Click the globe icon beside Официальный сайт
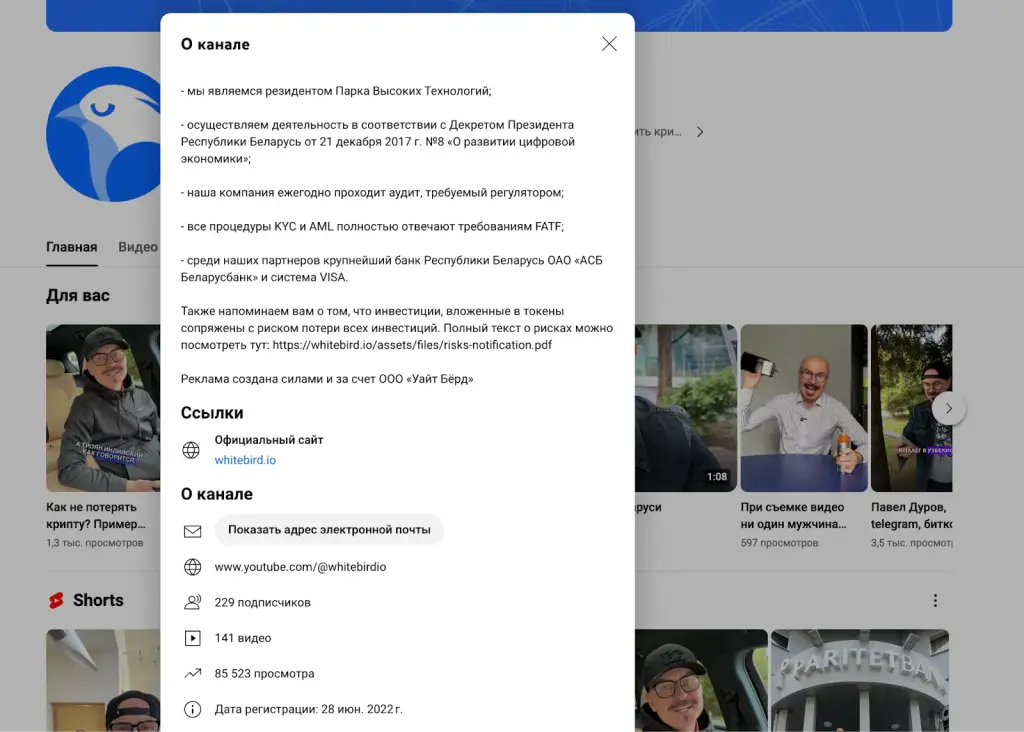The height and width of the screenshot is (732, 1024). (191, 450)
